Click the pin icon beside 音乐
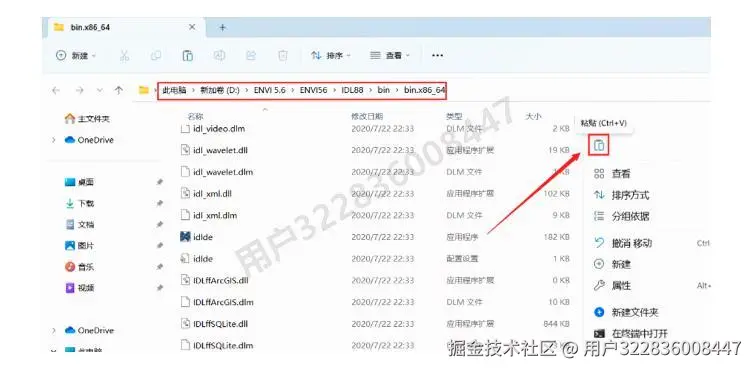Image resolution: width=753 pixels, height=370 pixels. 159,267
